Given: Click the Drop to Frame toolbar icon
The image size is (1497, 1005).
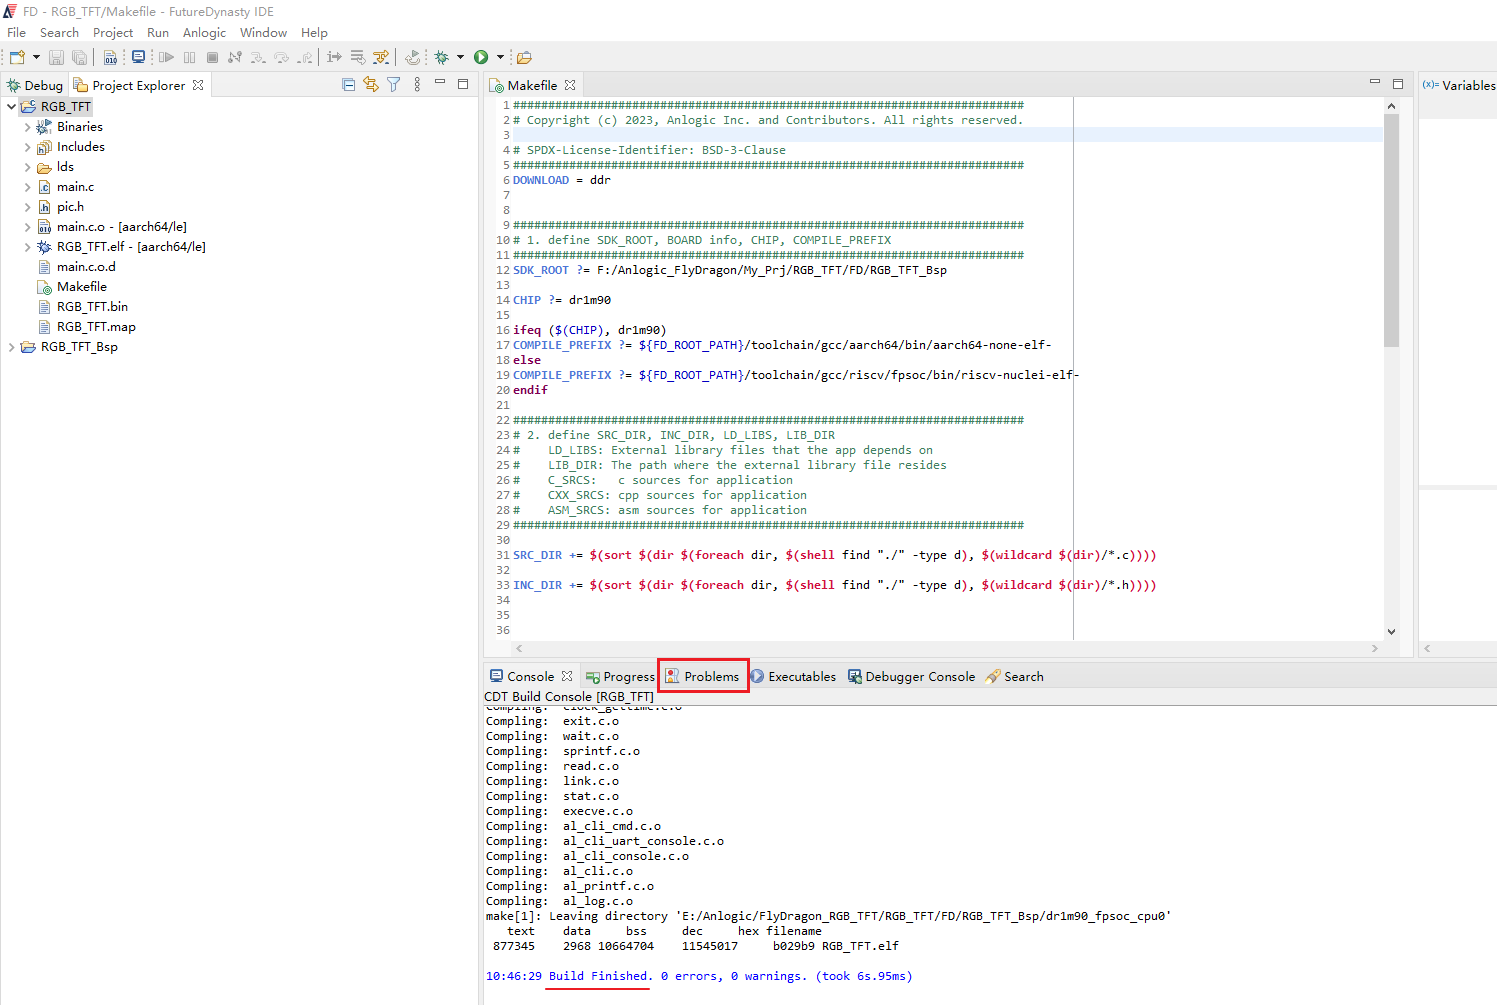Looking at the screenshot, I should (x=357, y=57).
